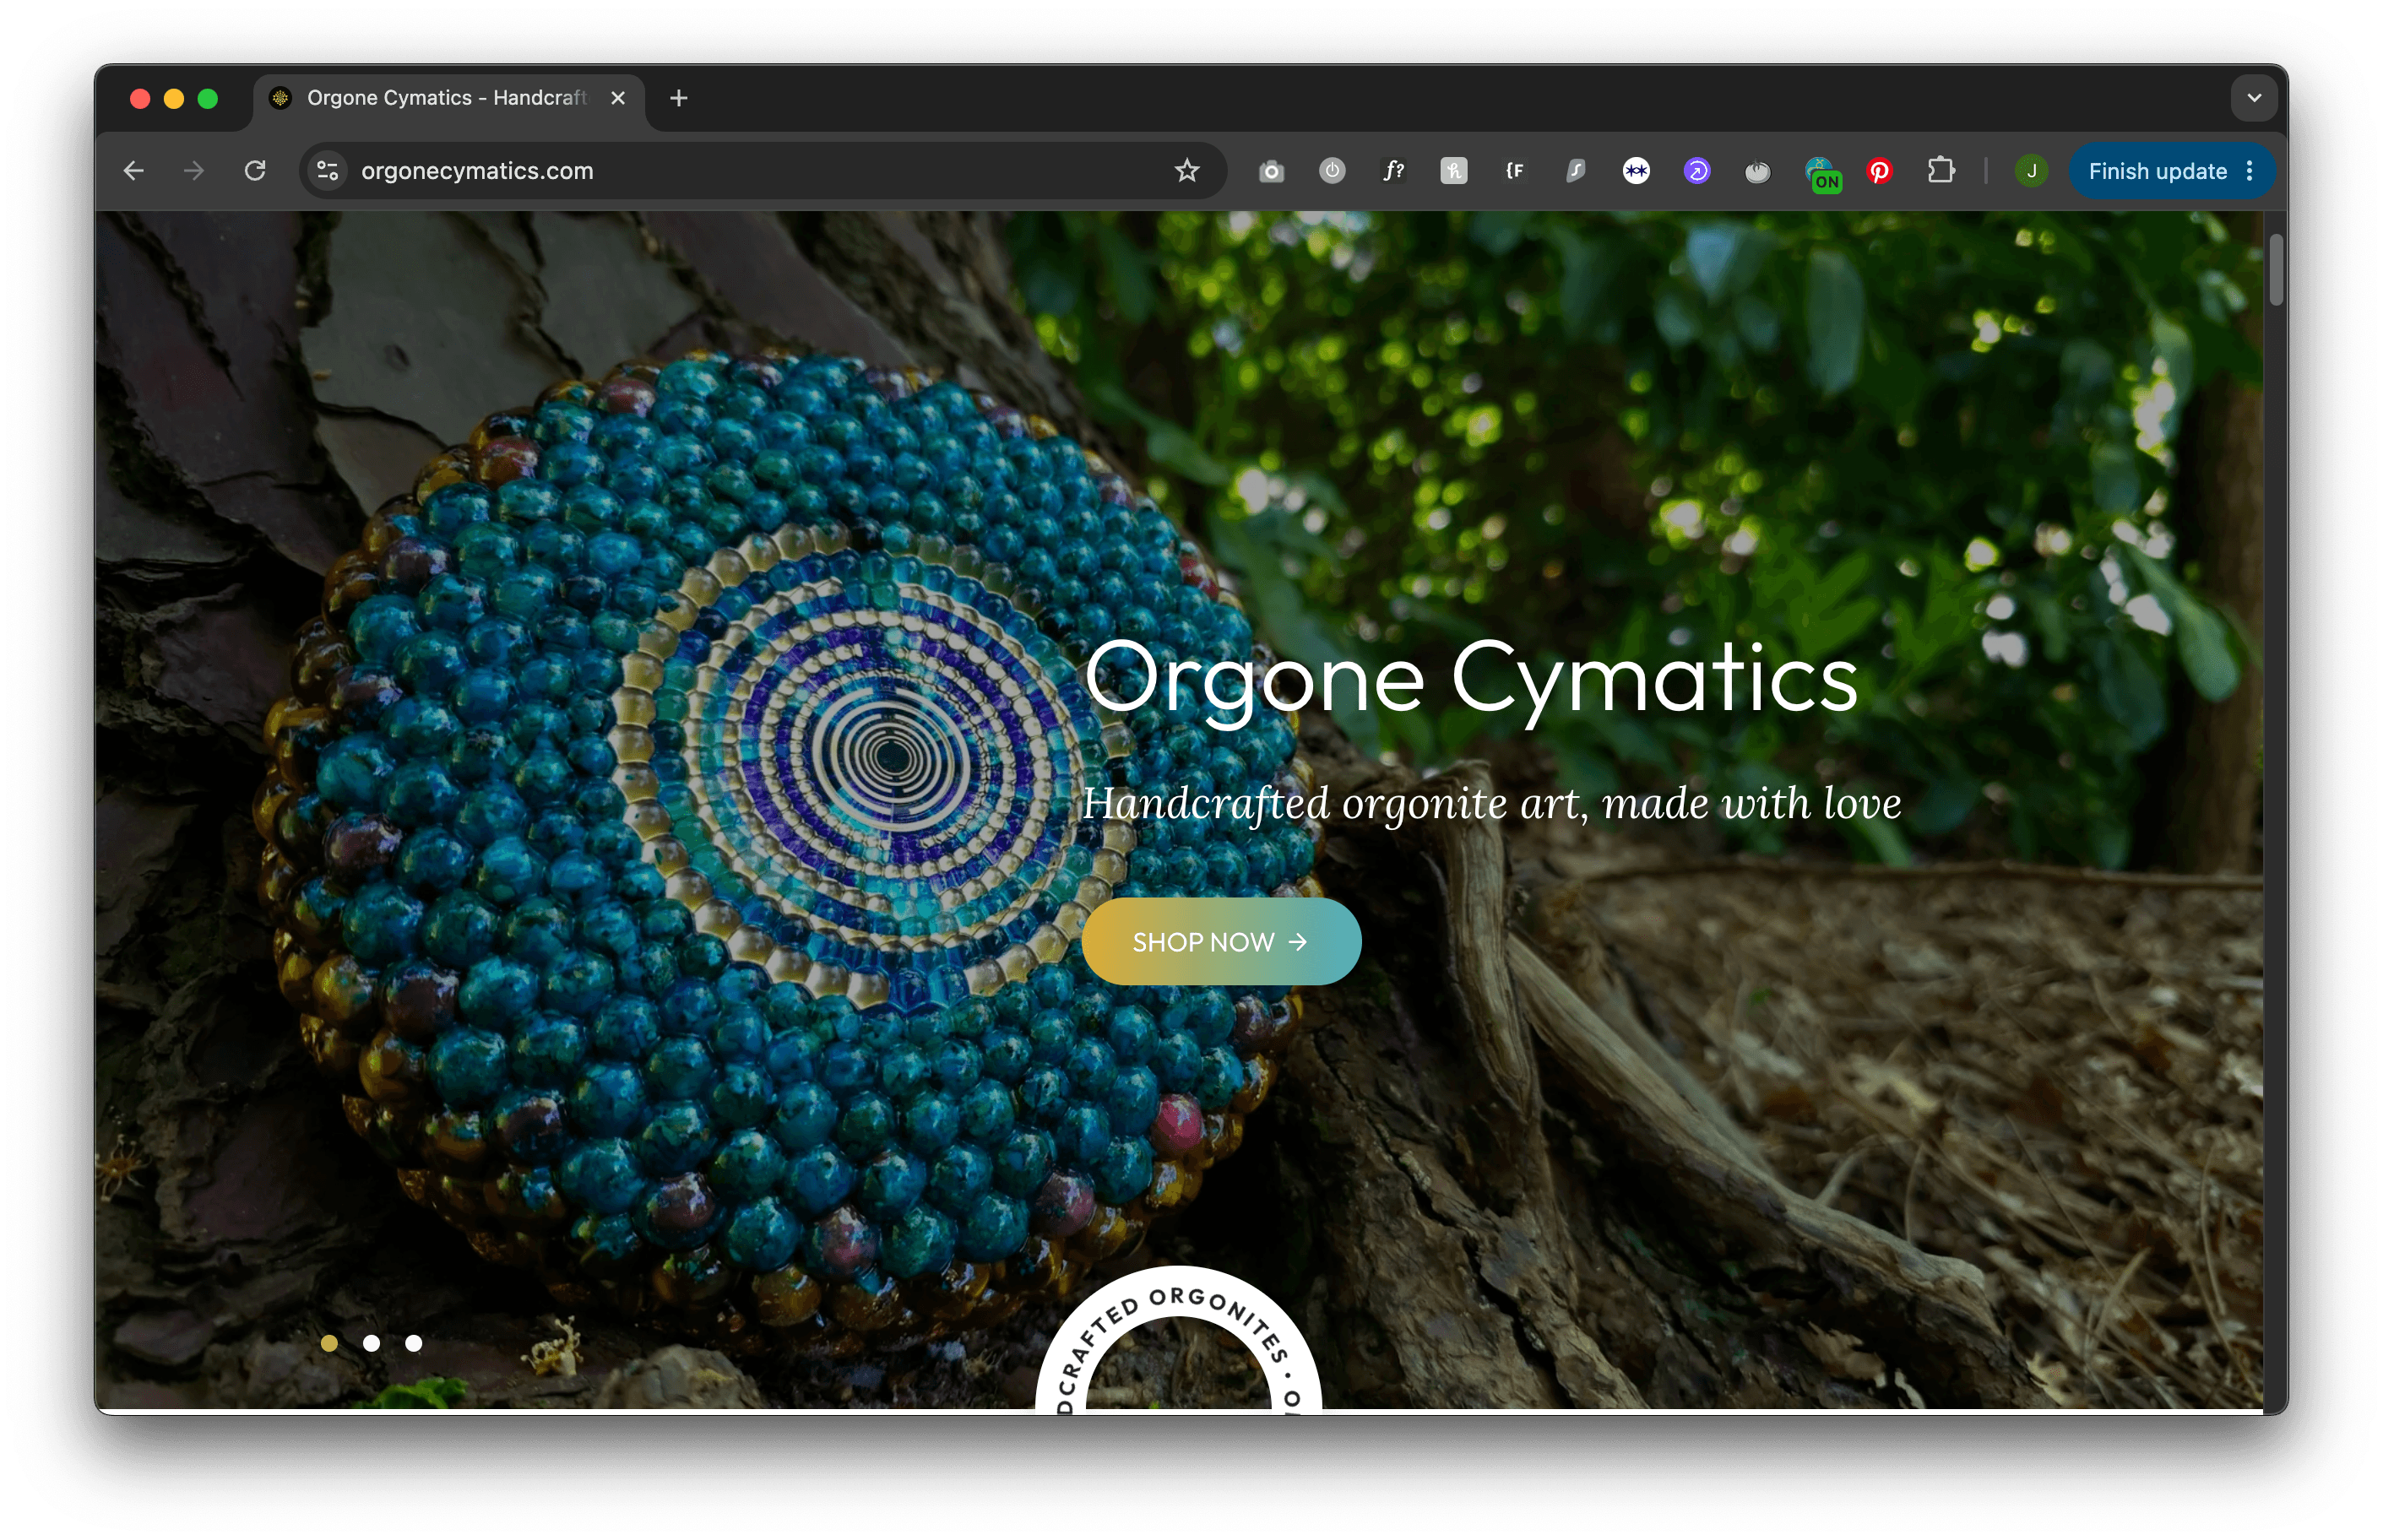Click the {F extension icon
The width and height of the screenshot is (2383, 1540).
(1515, 171)
